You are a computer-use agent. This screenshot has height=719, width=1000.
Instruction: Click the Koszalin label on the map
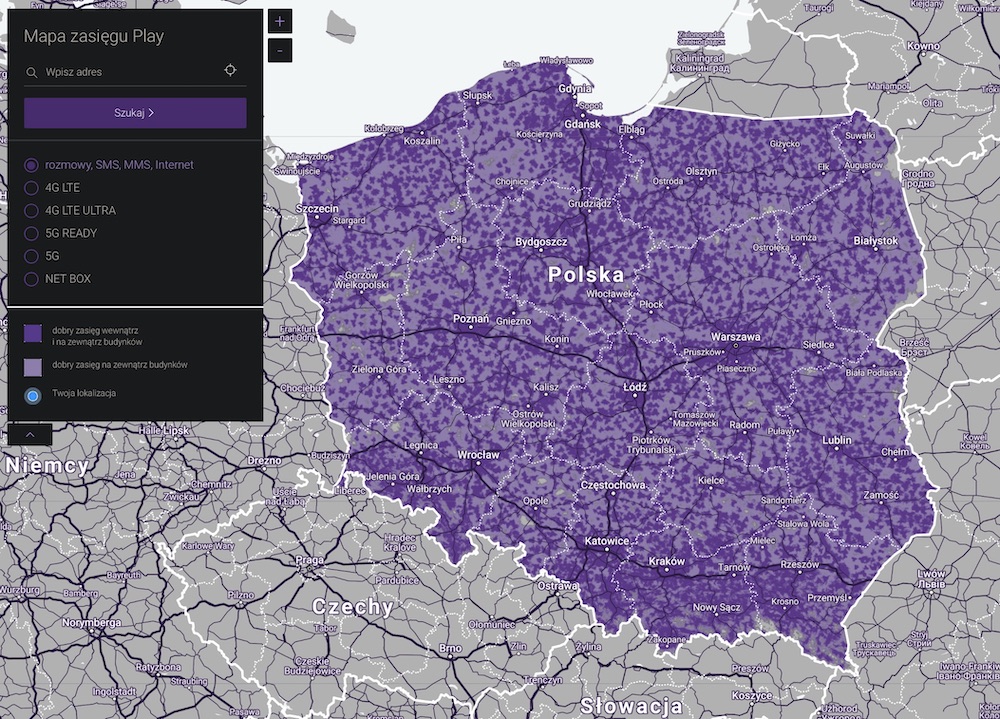click(422, 140)
